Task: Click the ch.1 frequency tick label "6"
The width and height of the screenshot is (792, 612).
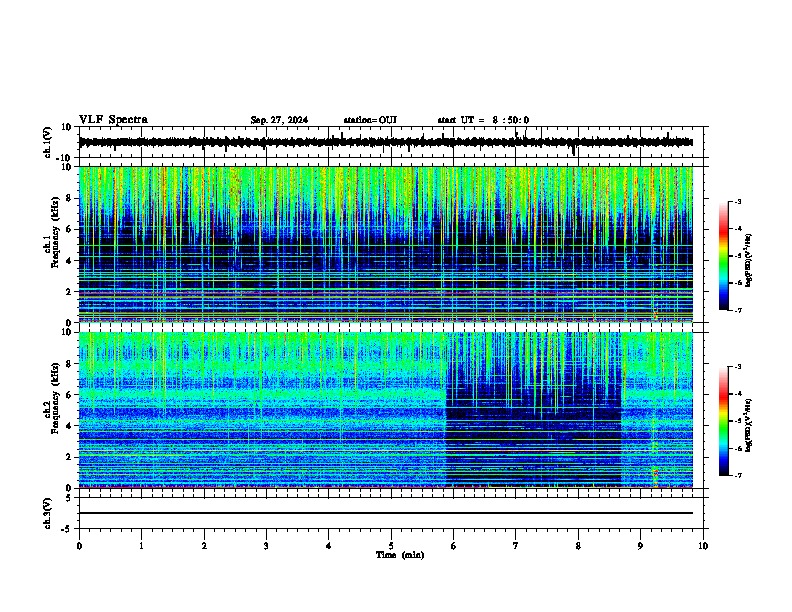Action: coord(70,229)
